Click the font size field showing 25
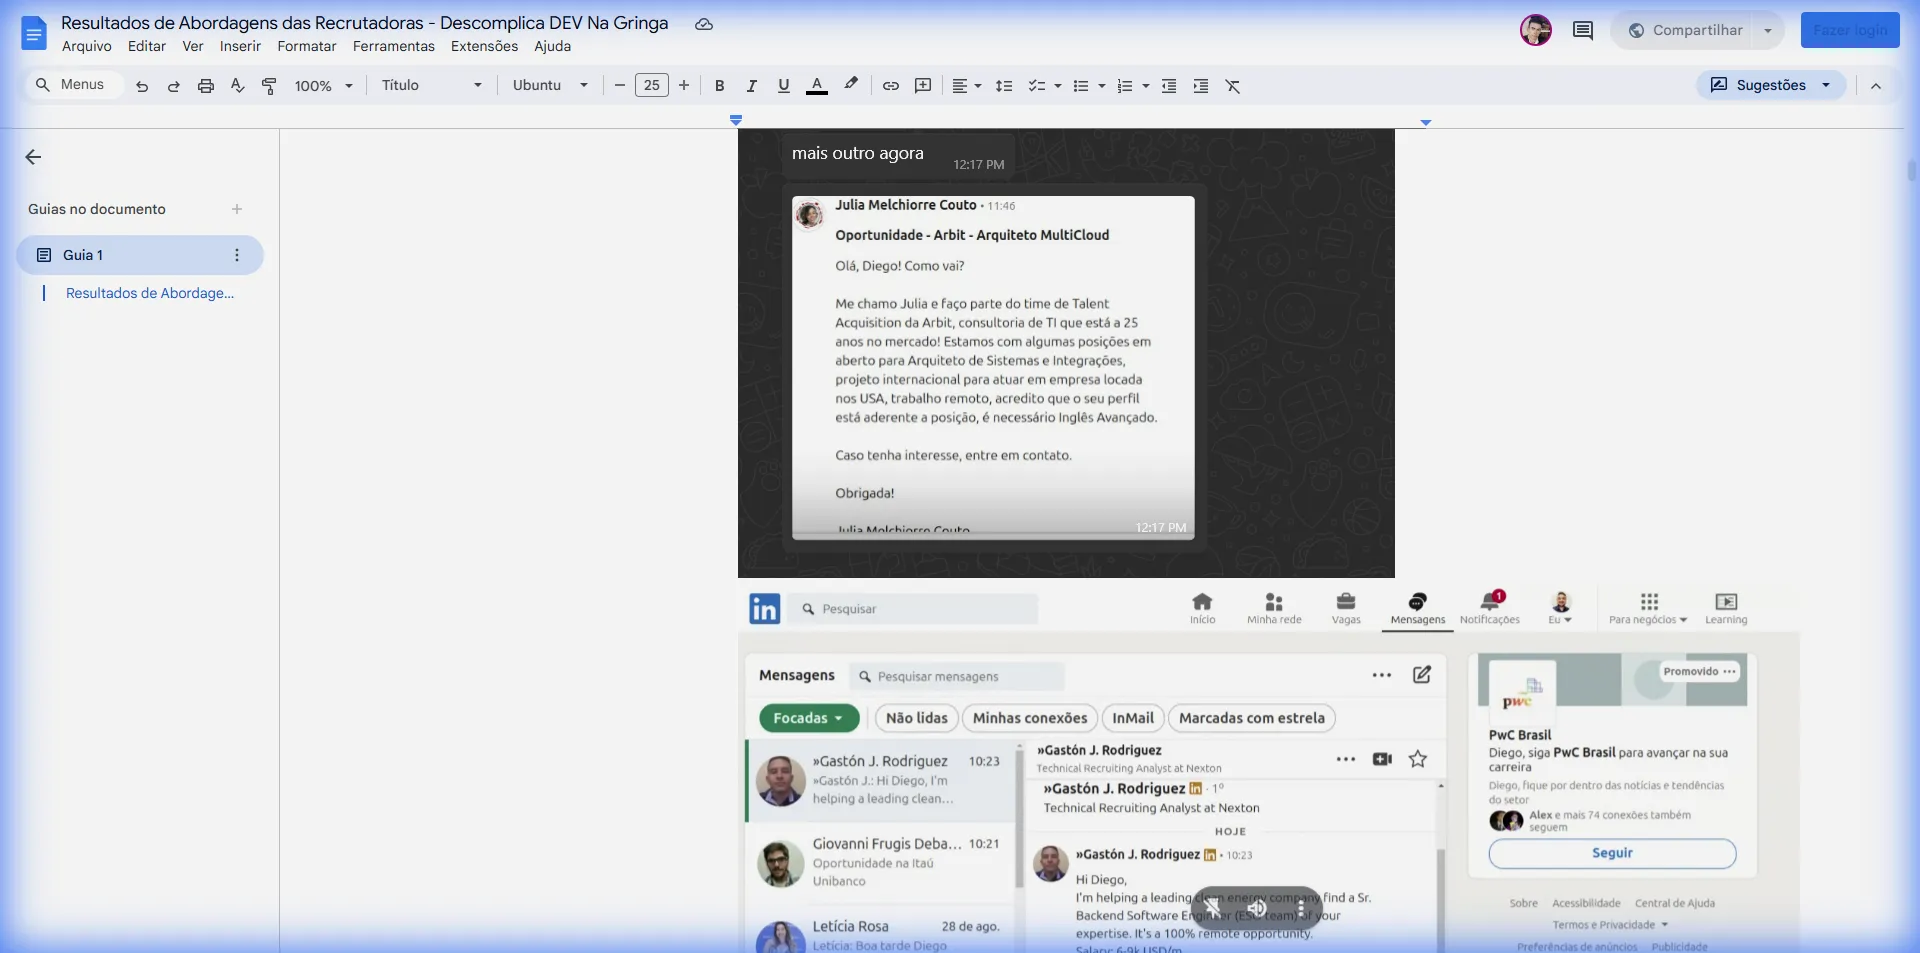This screenshot has width=1920, height=953. tap(652, 86)
